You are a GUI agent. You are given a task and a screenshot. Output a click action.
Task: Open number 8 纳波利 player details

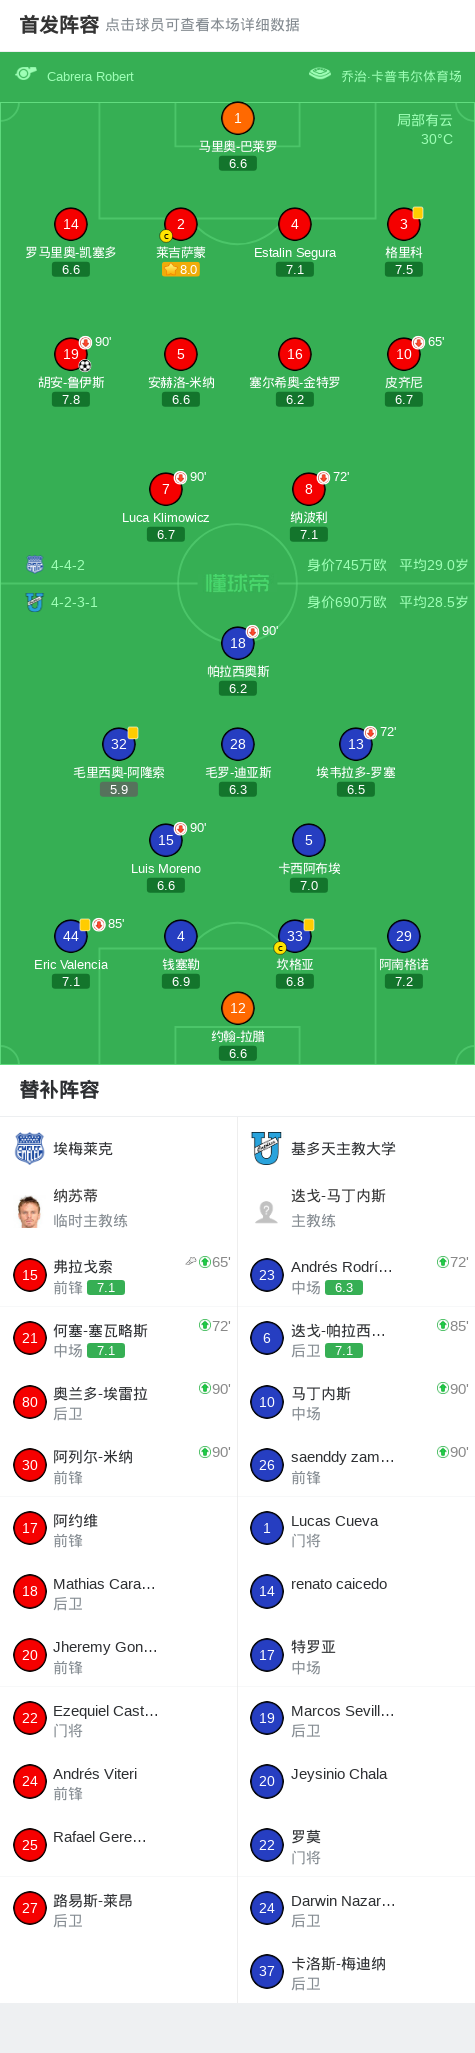click(x=309, y=489)
